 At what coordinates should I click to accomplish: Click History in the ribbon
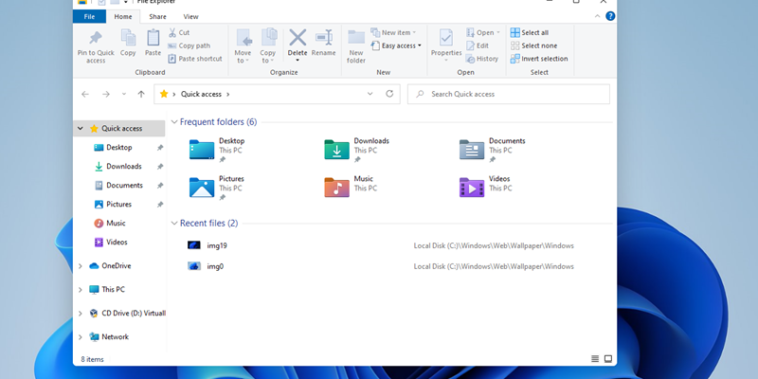(482, 58)
